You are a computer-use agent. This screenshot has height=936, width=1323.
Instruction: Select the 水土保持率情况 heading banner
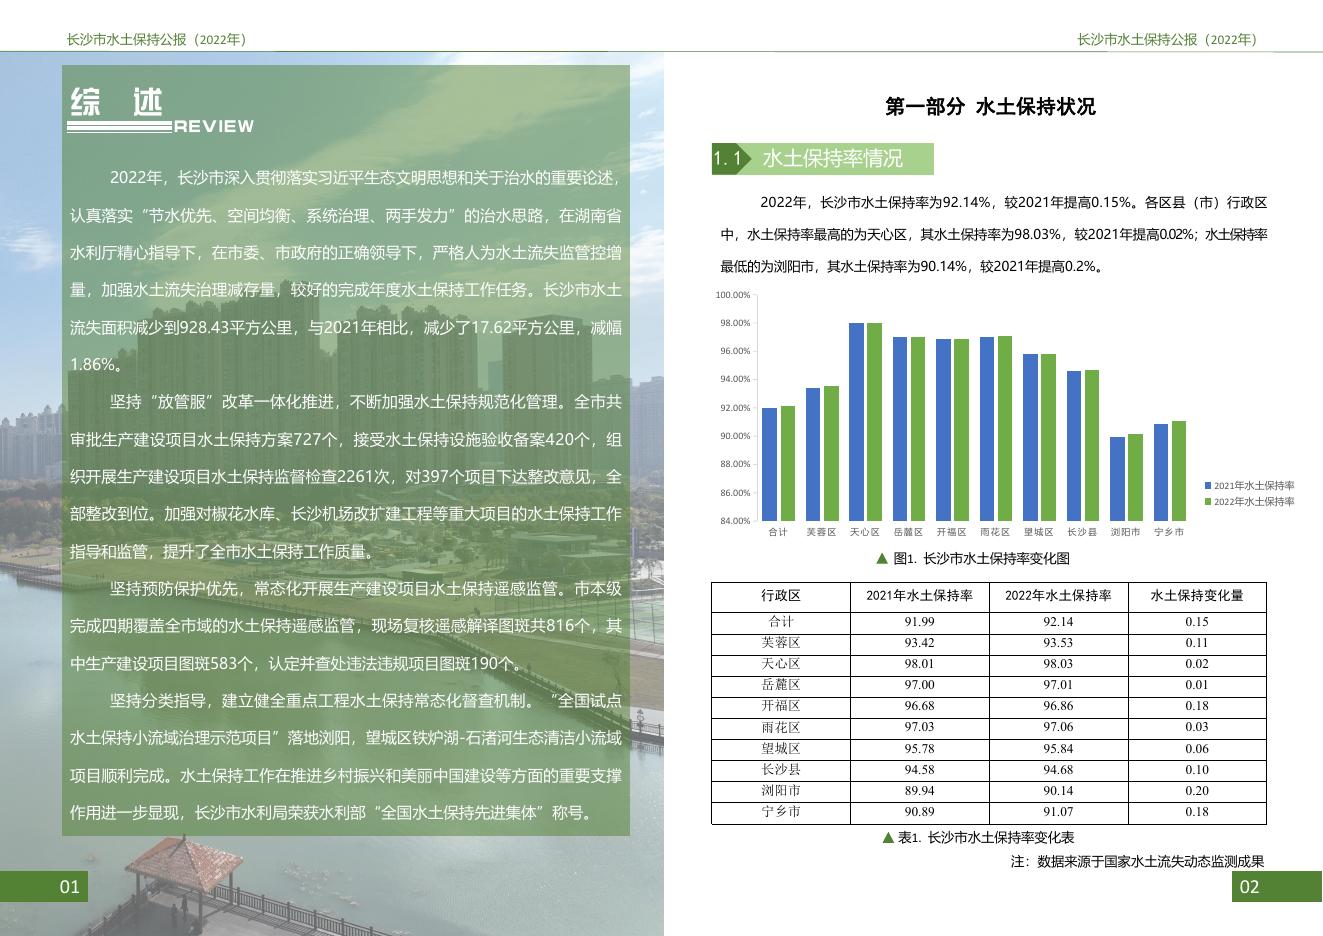(x=832, y=158)
